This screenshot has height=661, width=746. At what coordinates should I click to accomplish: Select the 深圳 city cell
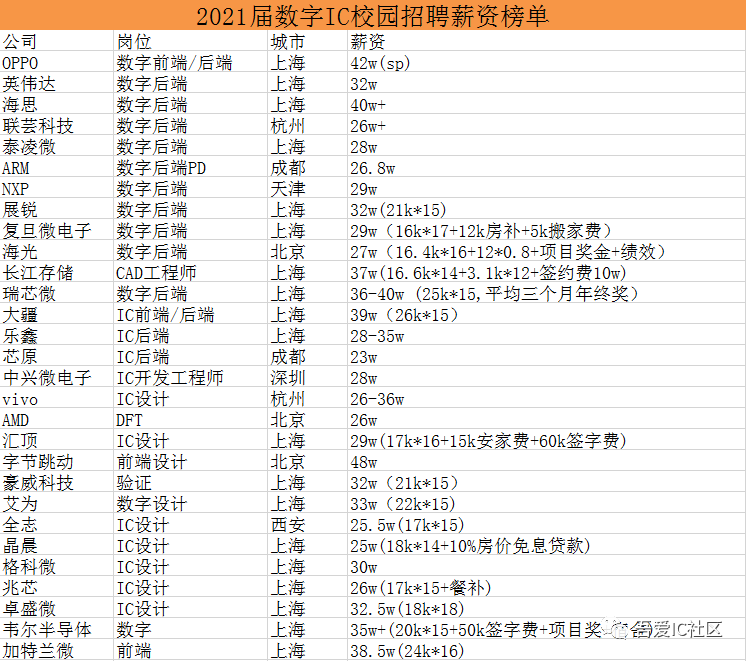(307, 377)
